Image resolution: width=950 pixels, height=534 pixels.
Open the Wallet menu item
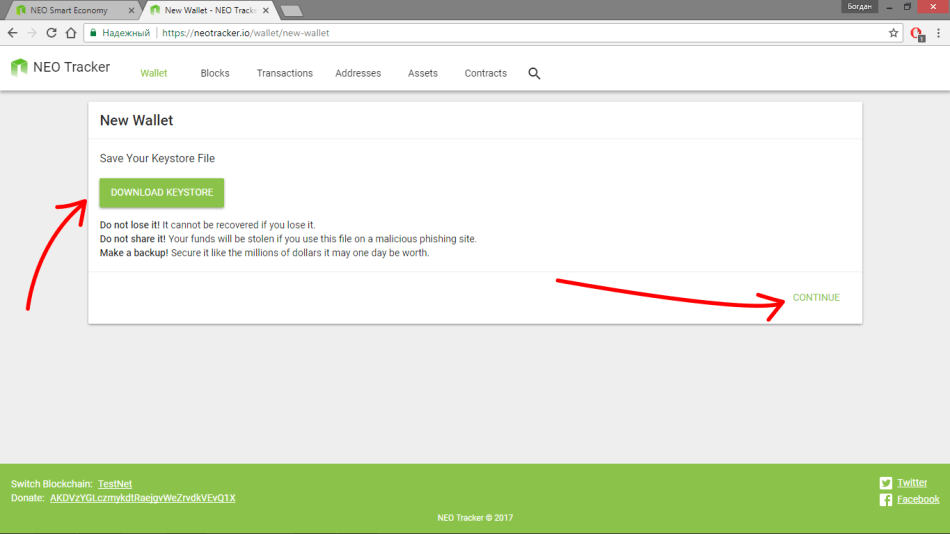click(153, 73)
